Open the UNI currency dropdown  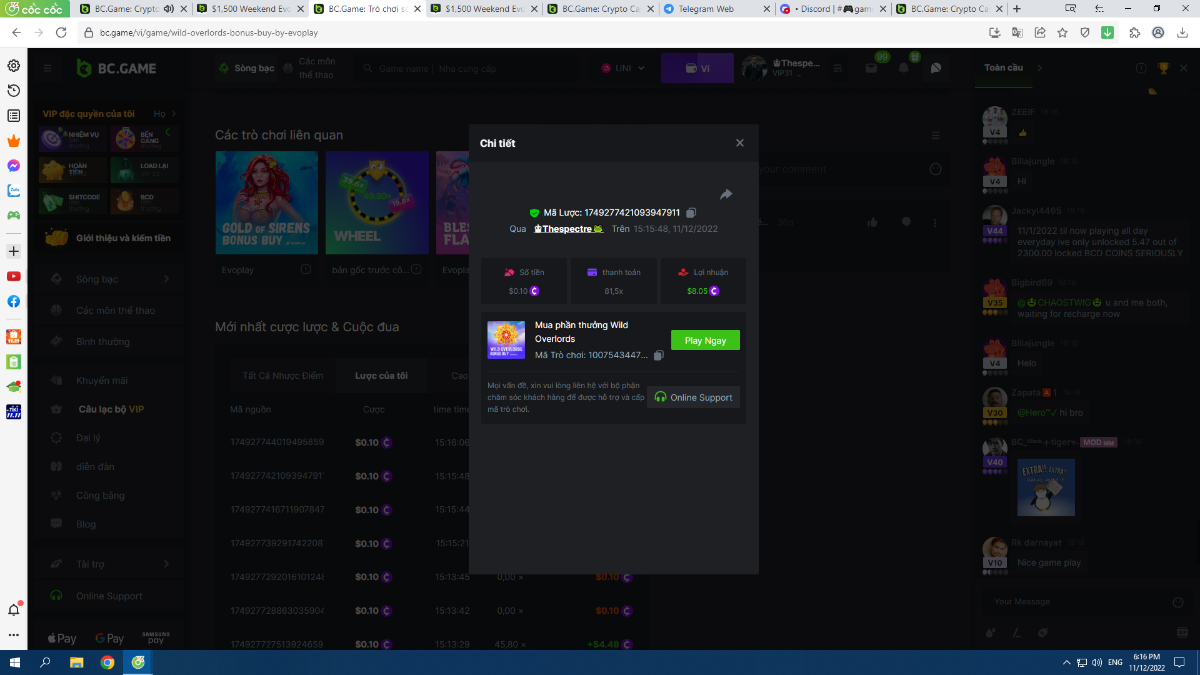pos(623,68)
